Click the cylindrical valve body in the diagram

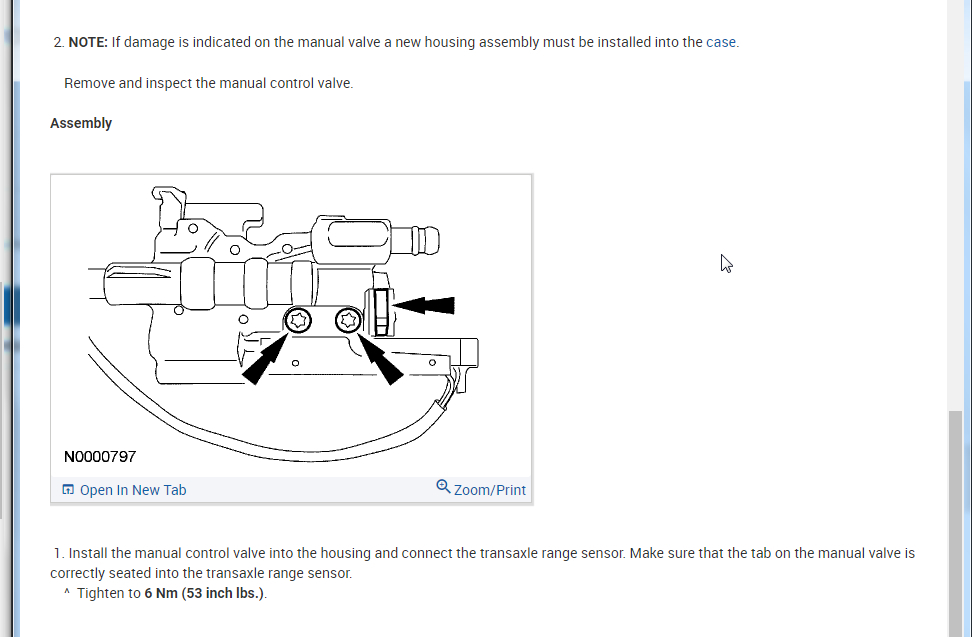click(x=211, y=284)
